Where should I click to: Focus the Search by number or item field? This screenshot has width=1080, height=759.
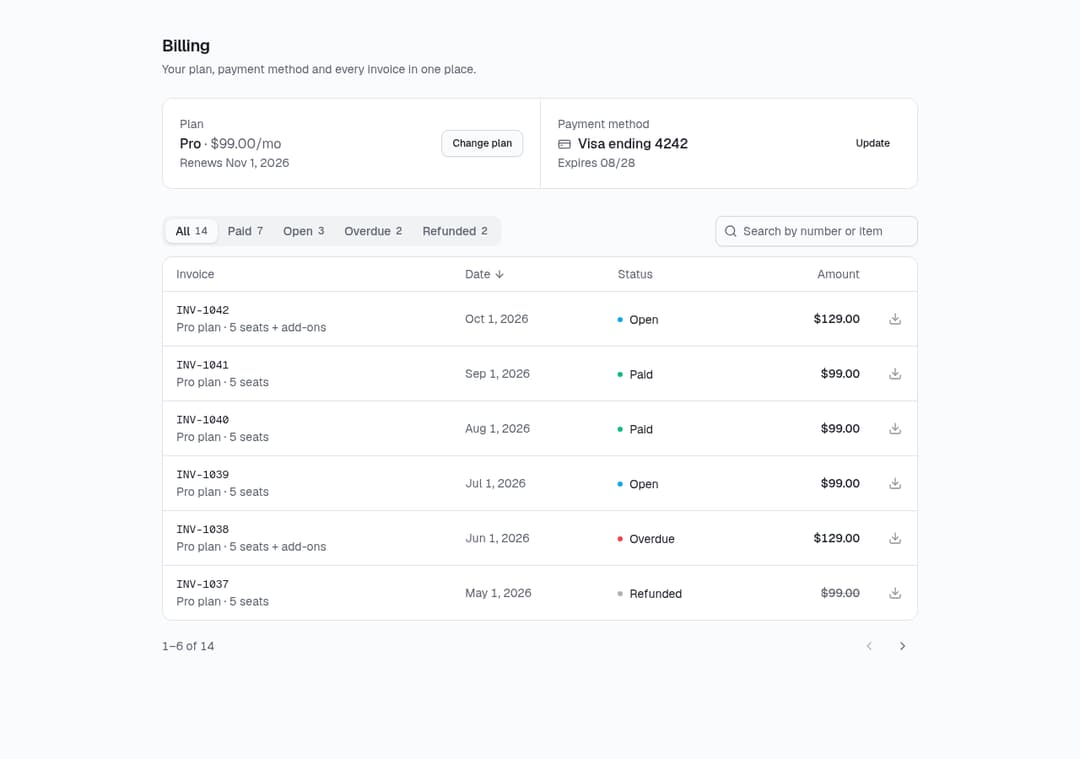[816, 231]
